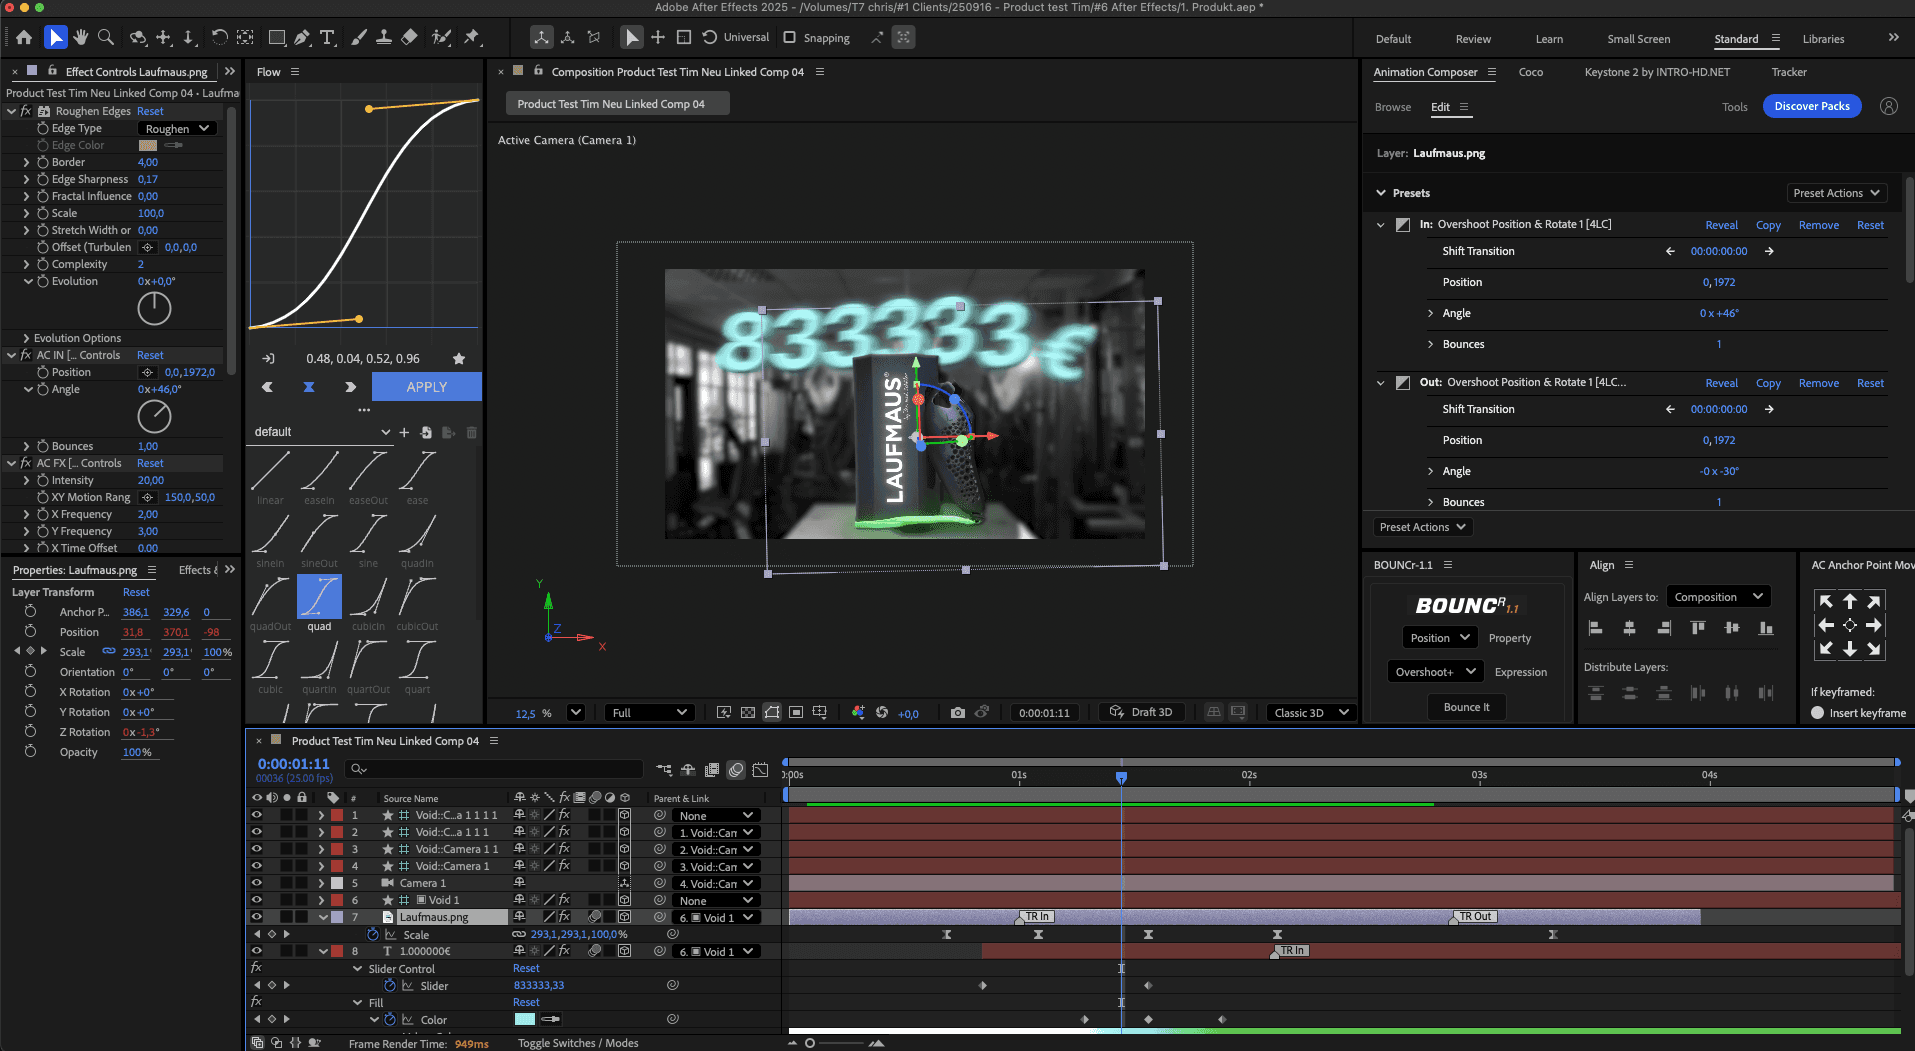Select the Puppet Pin tool

click(x=472, y=38)
